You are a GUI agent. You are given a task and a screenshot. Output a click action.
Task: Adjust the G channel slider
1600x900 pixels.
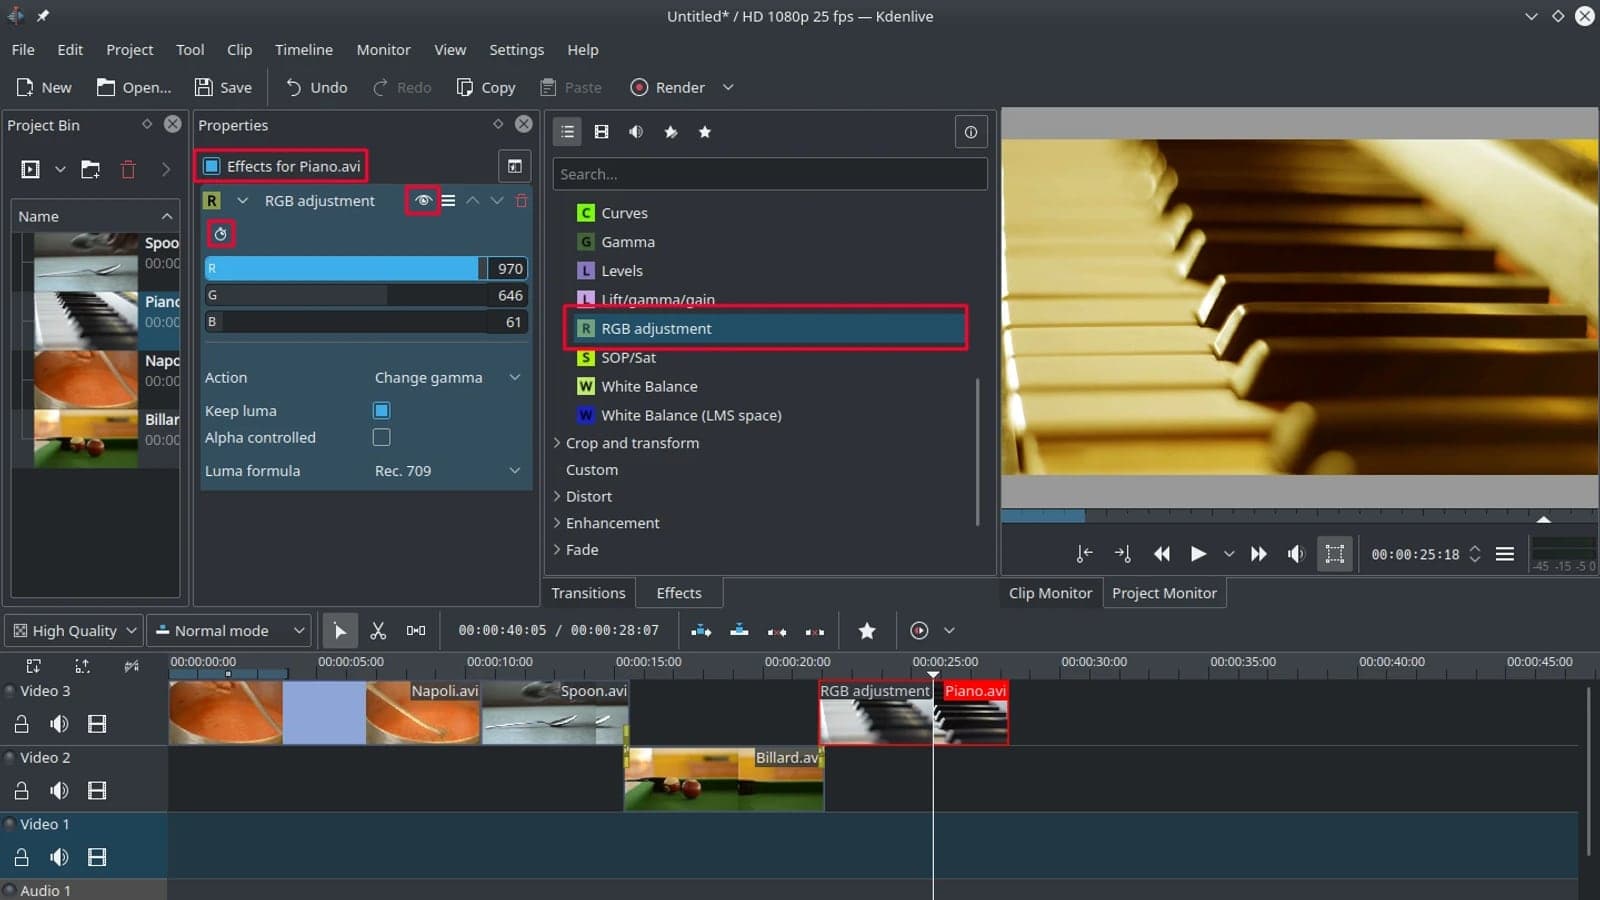[x=344, y=295]
